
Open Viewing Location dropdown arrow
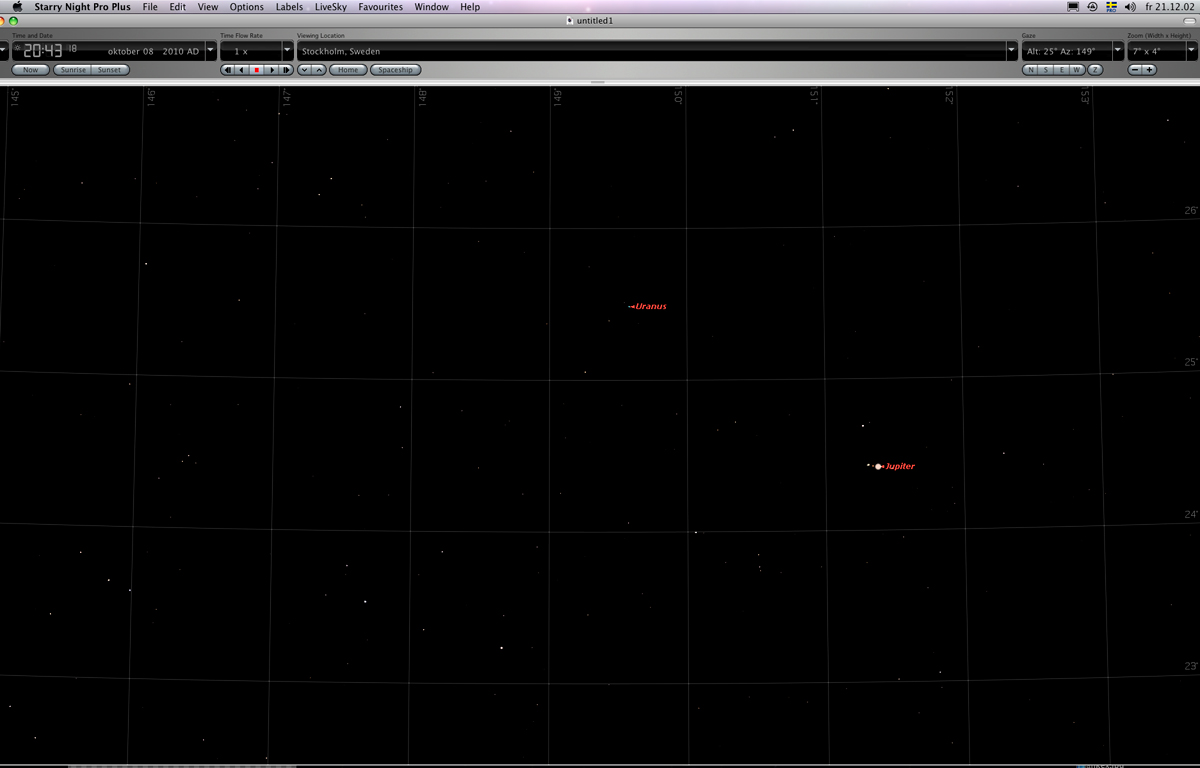click(1011, 50)
